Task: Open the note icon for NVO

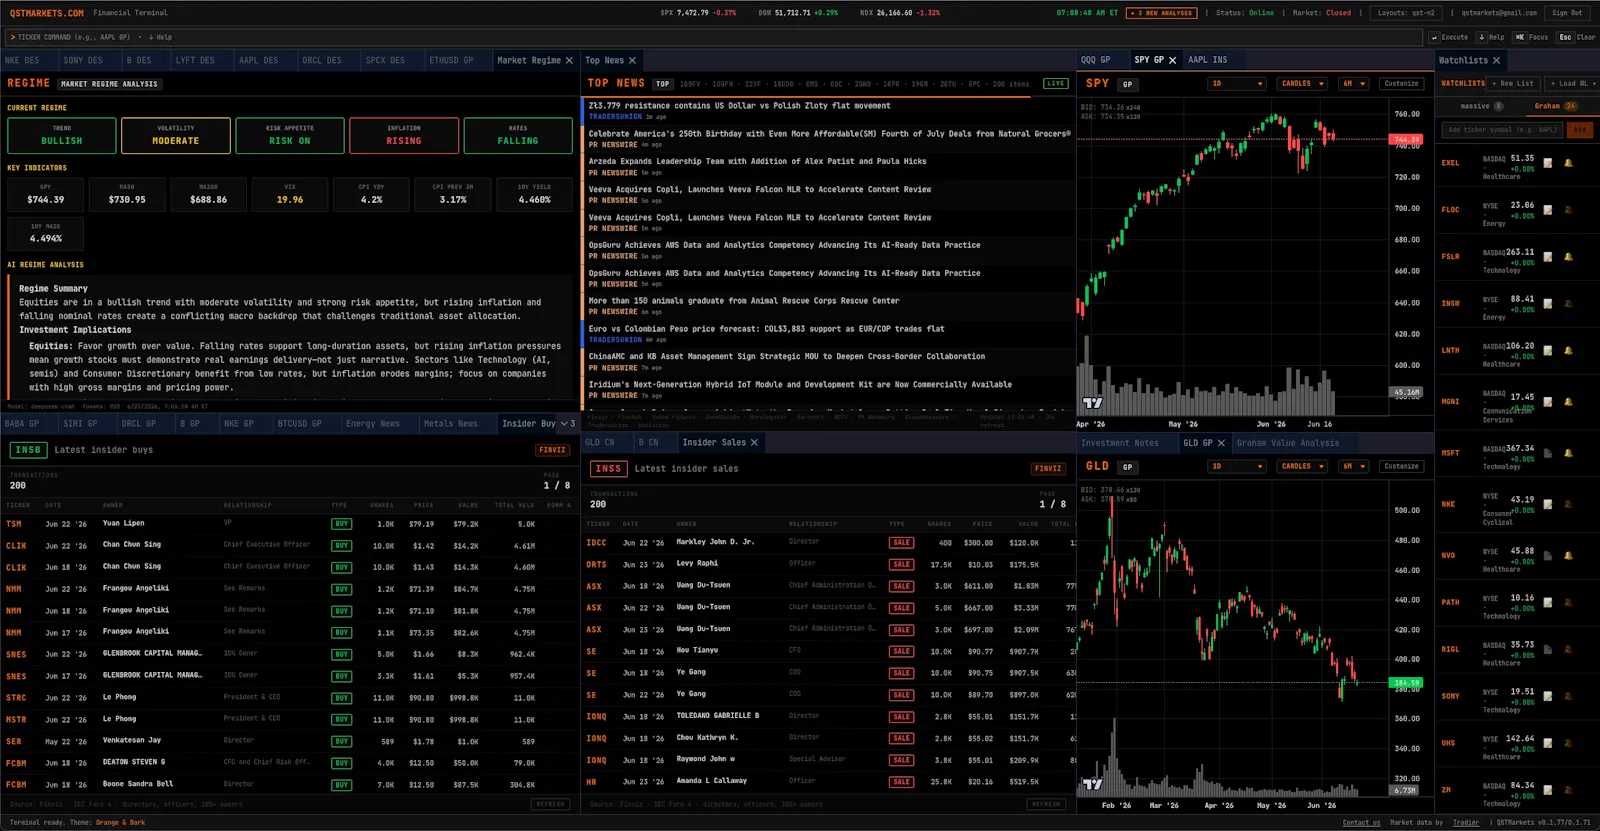Action: [x=1548, y=556]
